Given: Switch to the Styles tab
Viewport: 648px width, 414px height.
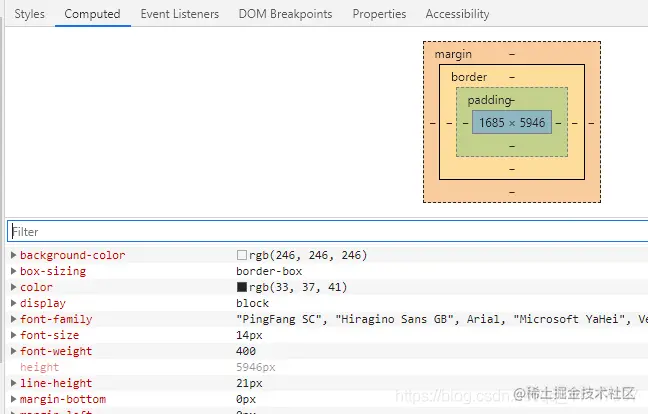Looking at the screenshot, I should (29, 14).
